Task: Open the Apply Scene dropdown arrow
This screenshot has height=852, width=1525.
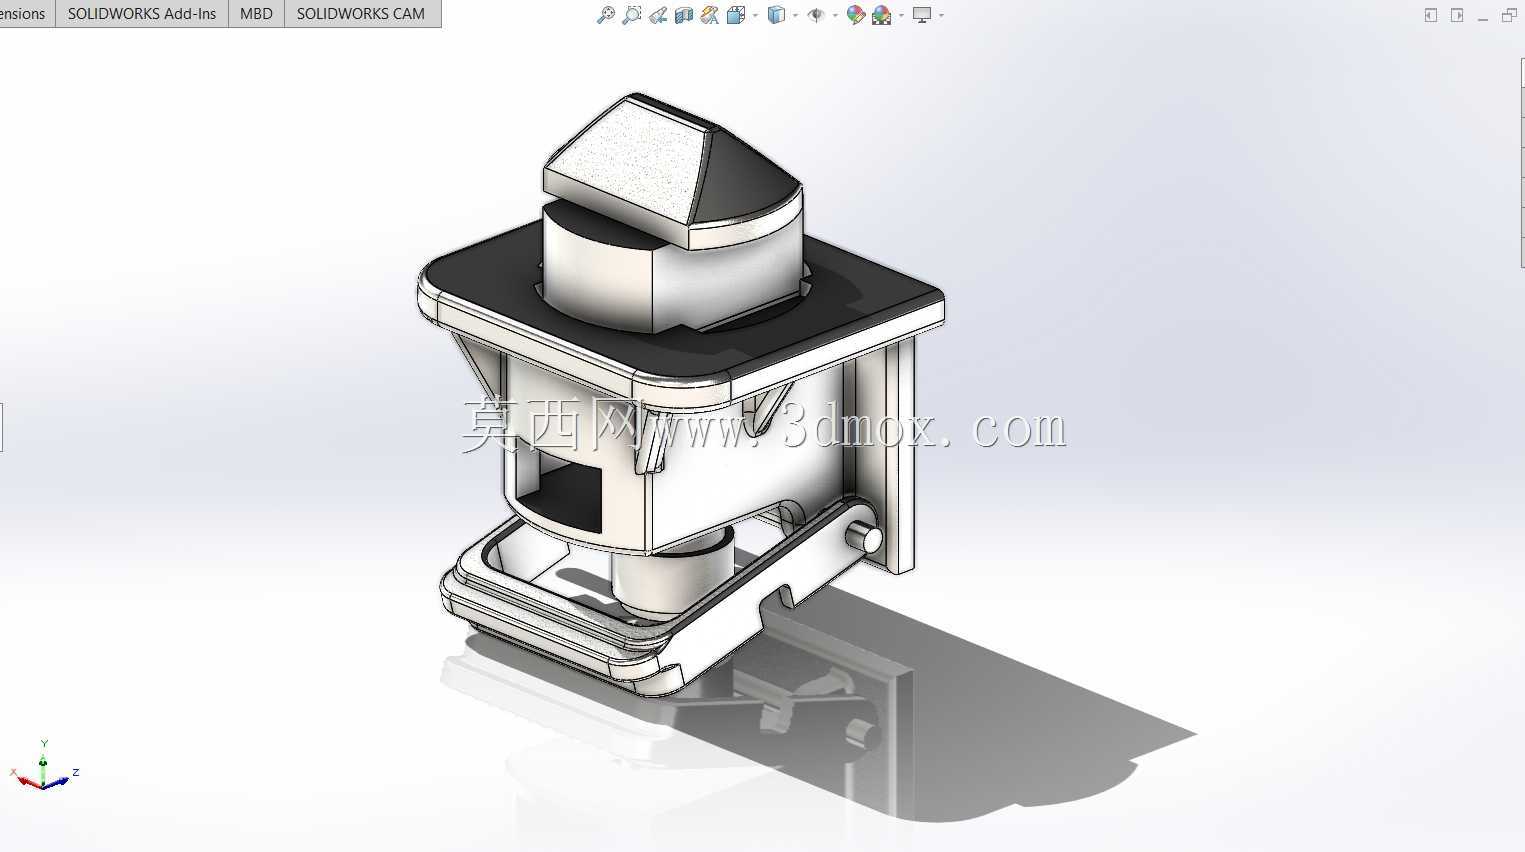Action: [x=901, y=15]
